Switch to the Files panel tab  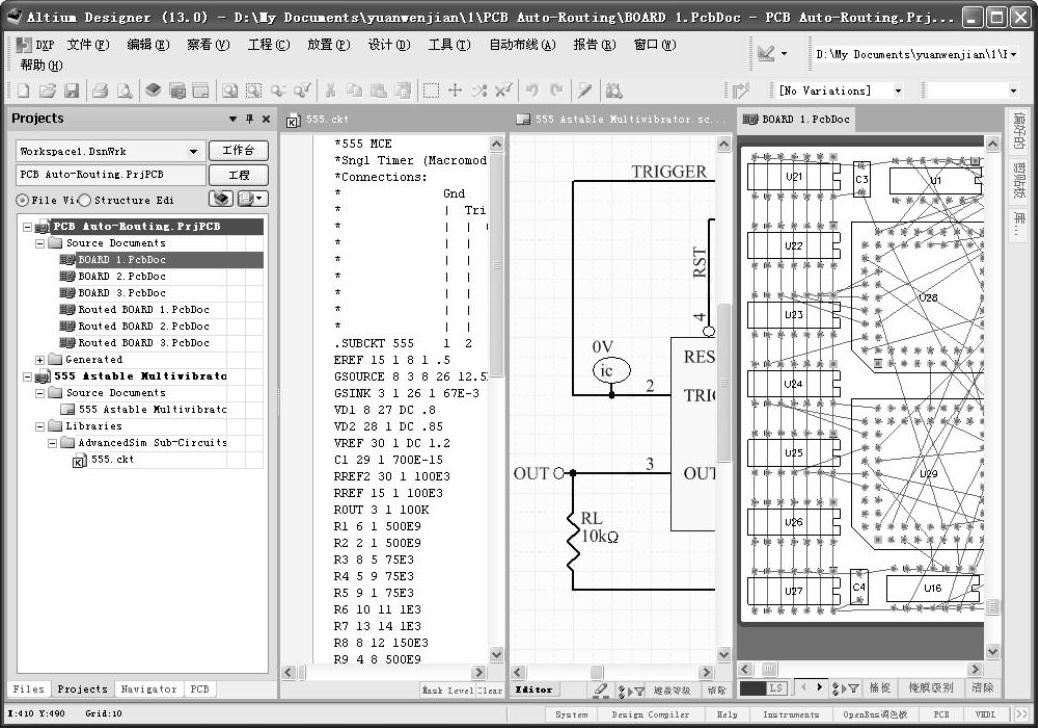(x=28, y=689)
